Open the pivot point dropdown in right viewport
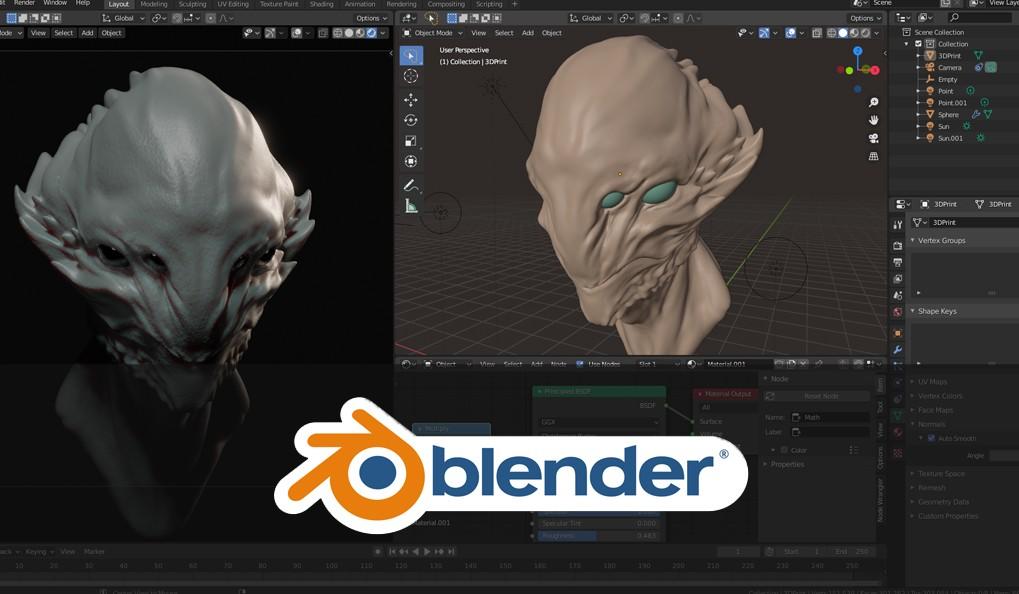The width and height of the screenshot is (1019, 594). [x=626, y=18]
